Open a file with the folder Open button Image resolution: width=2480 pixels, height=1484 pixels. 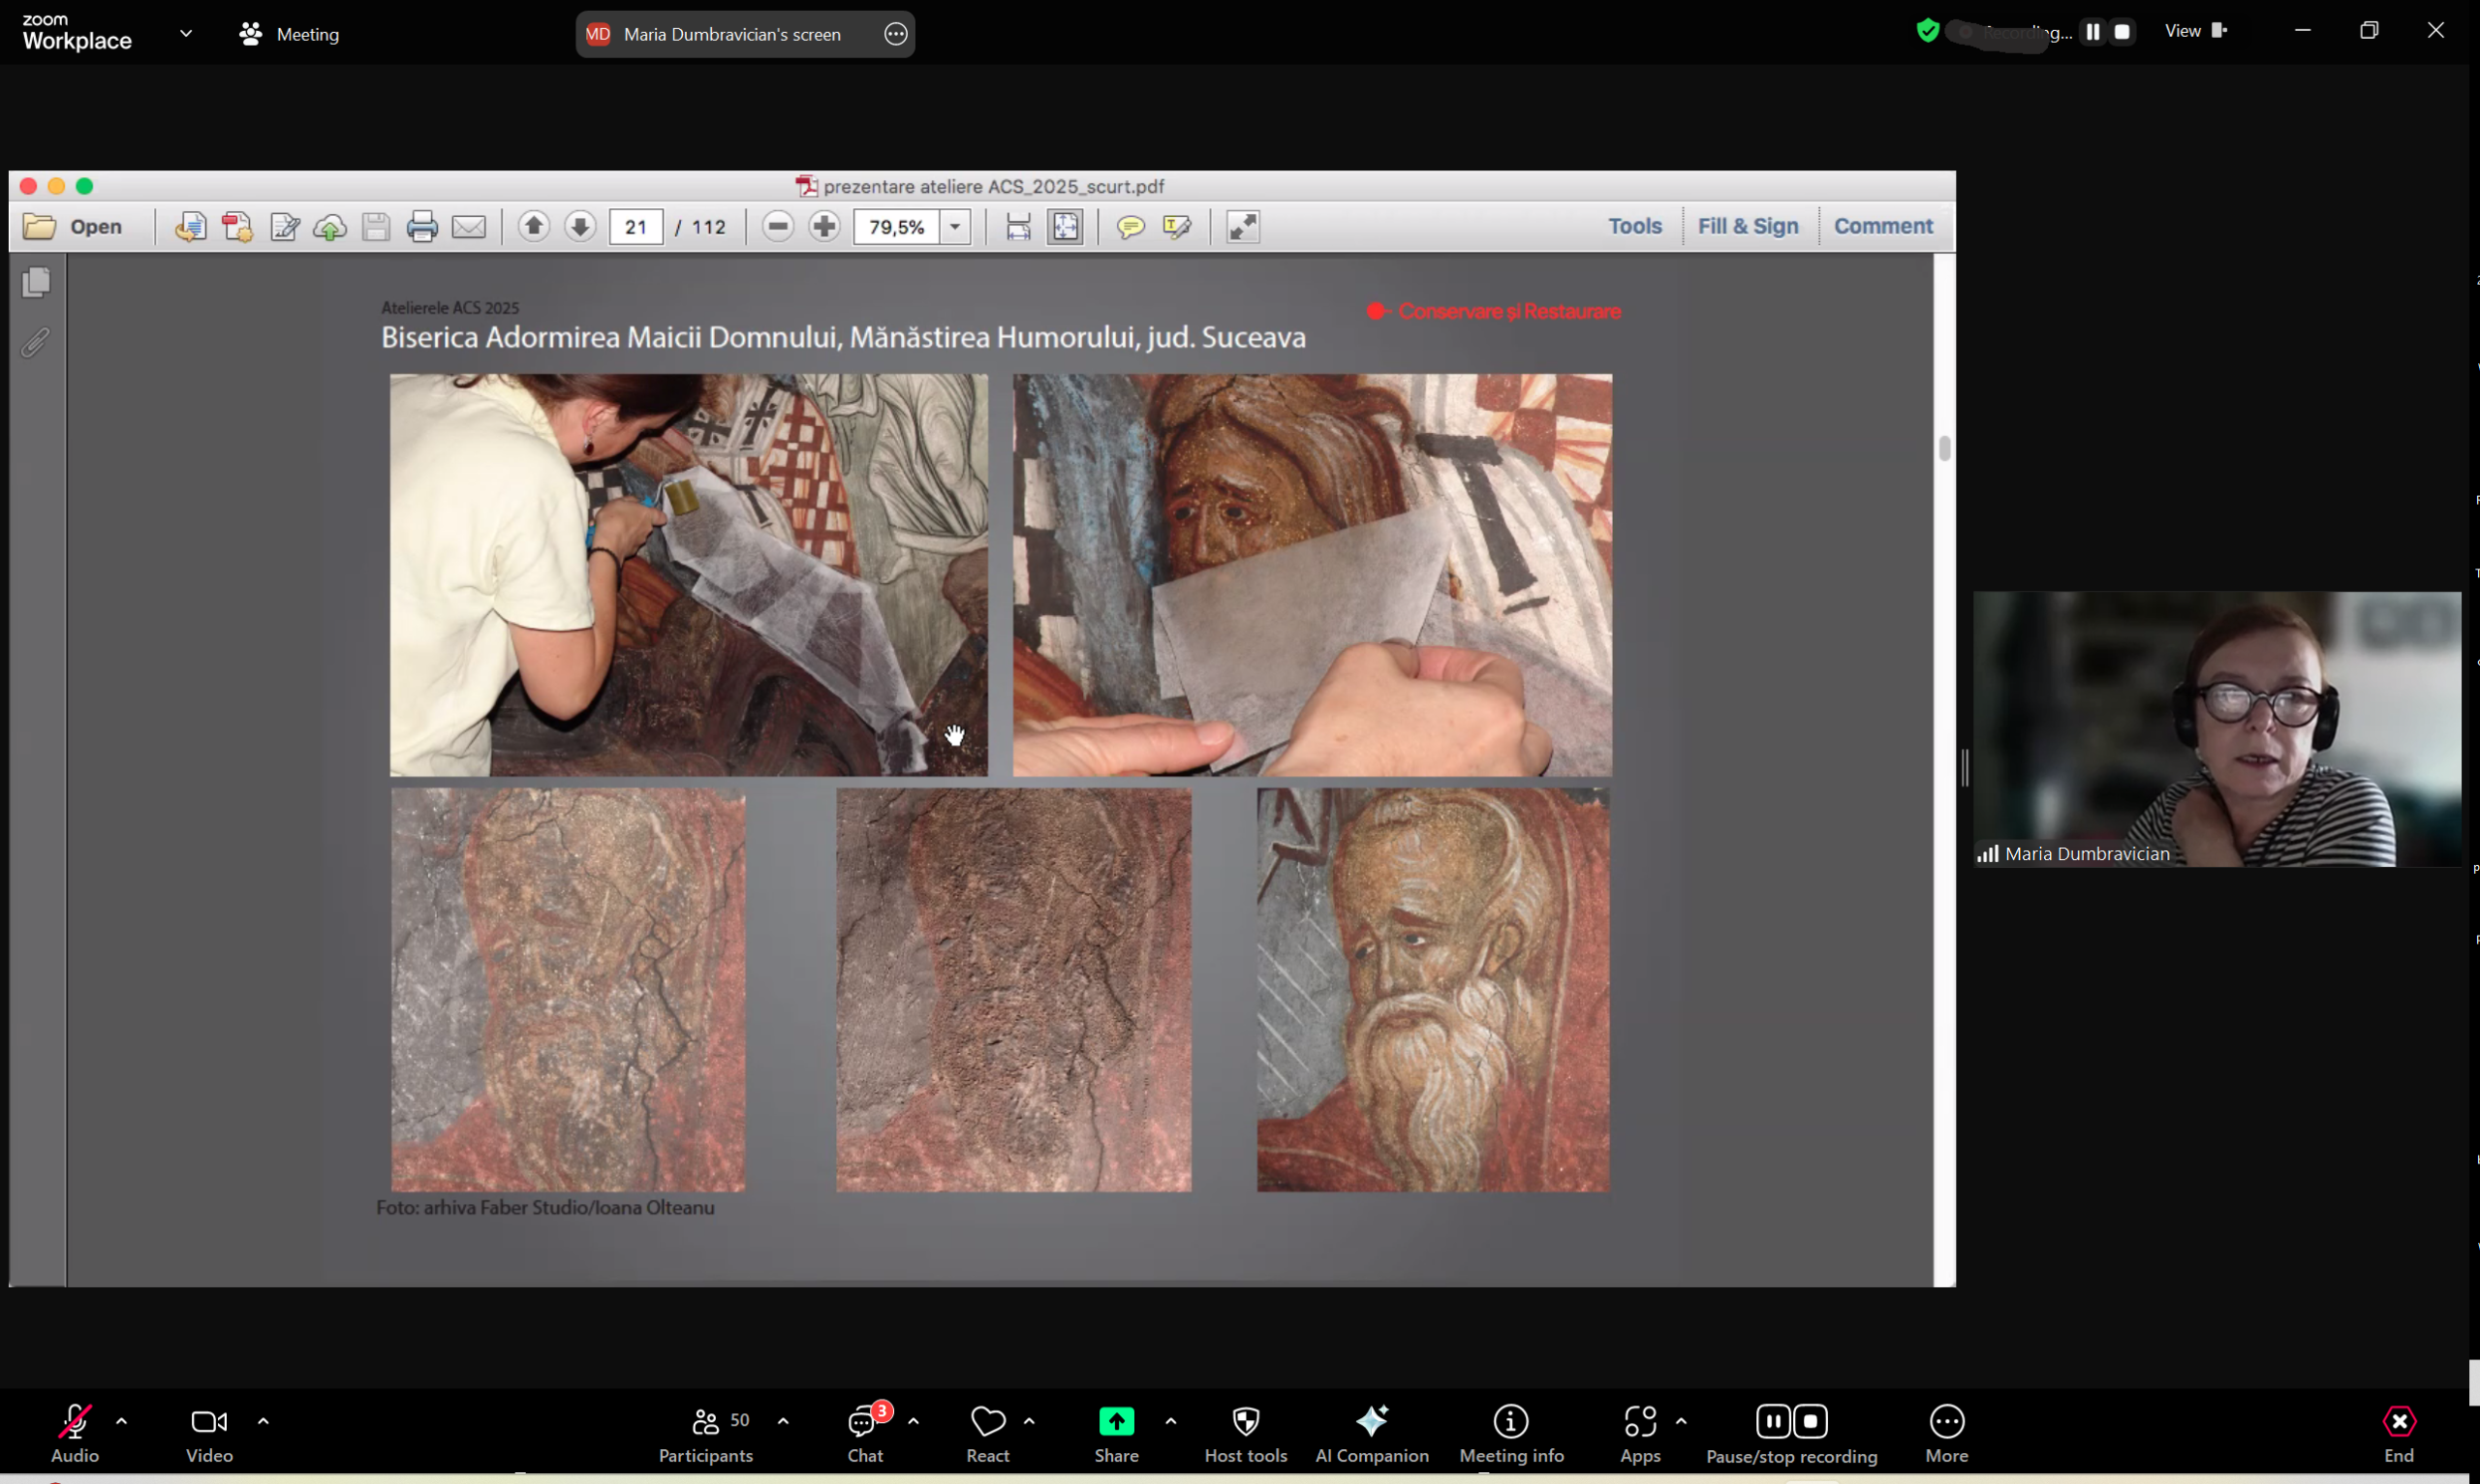coord(72,227)
